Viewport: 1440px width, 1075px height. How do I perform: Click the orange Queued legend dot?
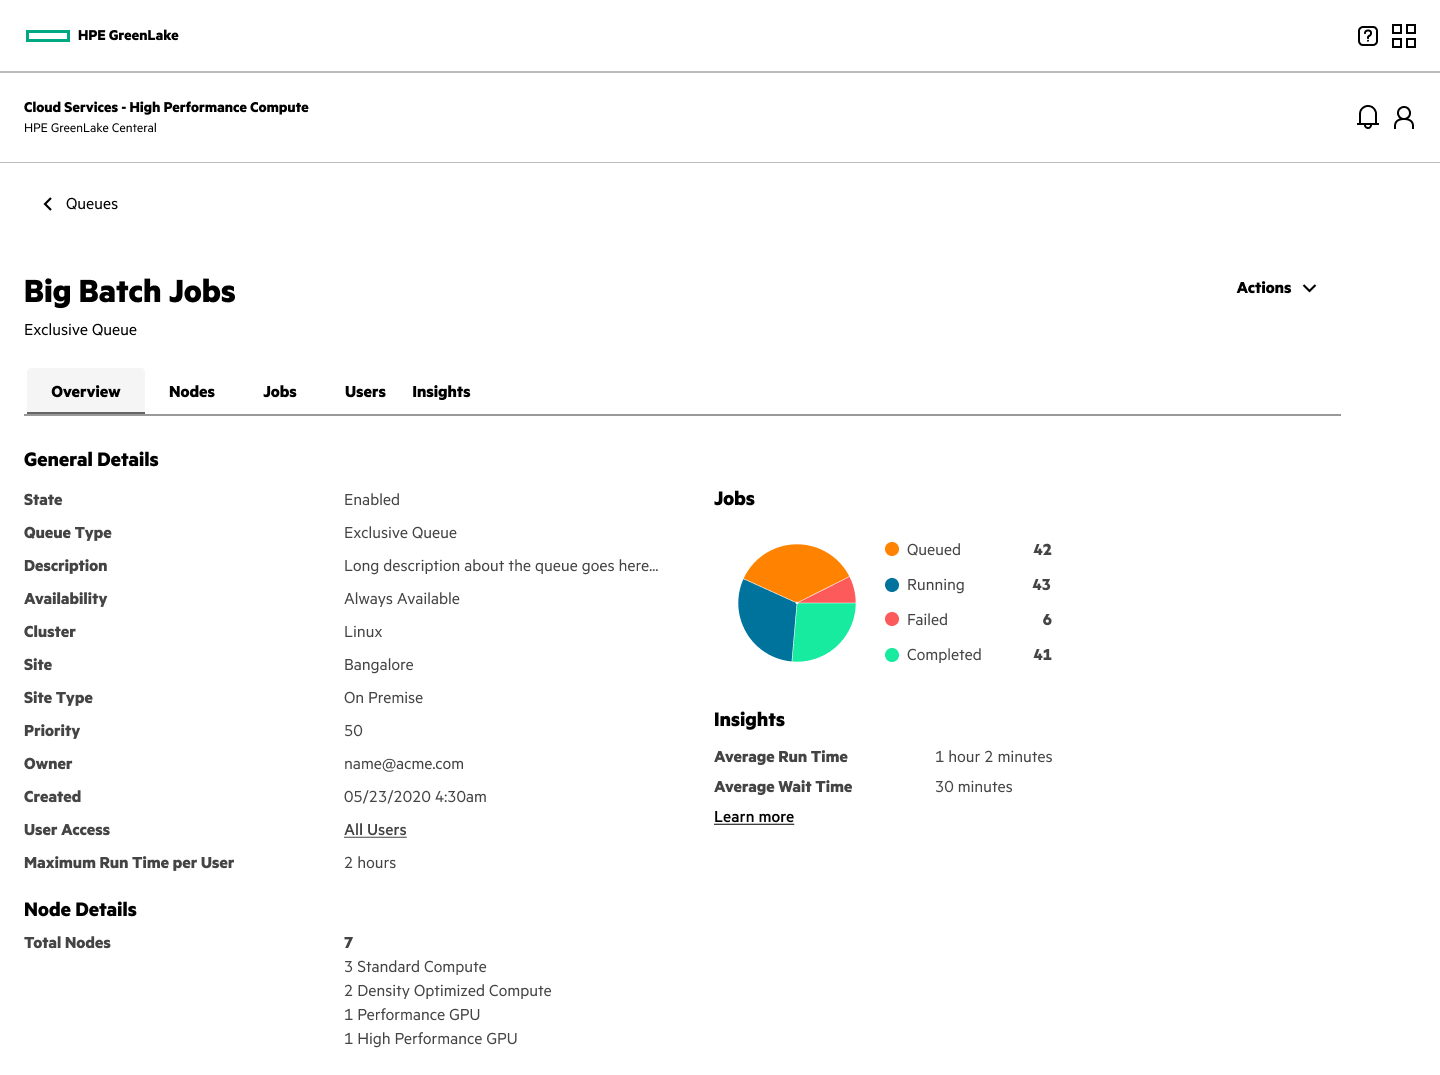[892, 549]
